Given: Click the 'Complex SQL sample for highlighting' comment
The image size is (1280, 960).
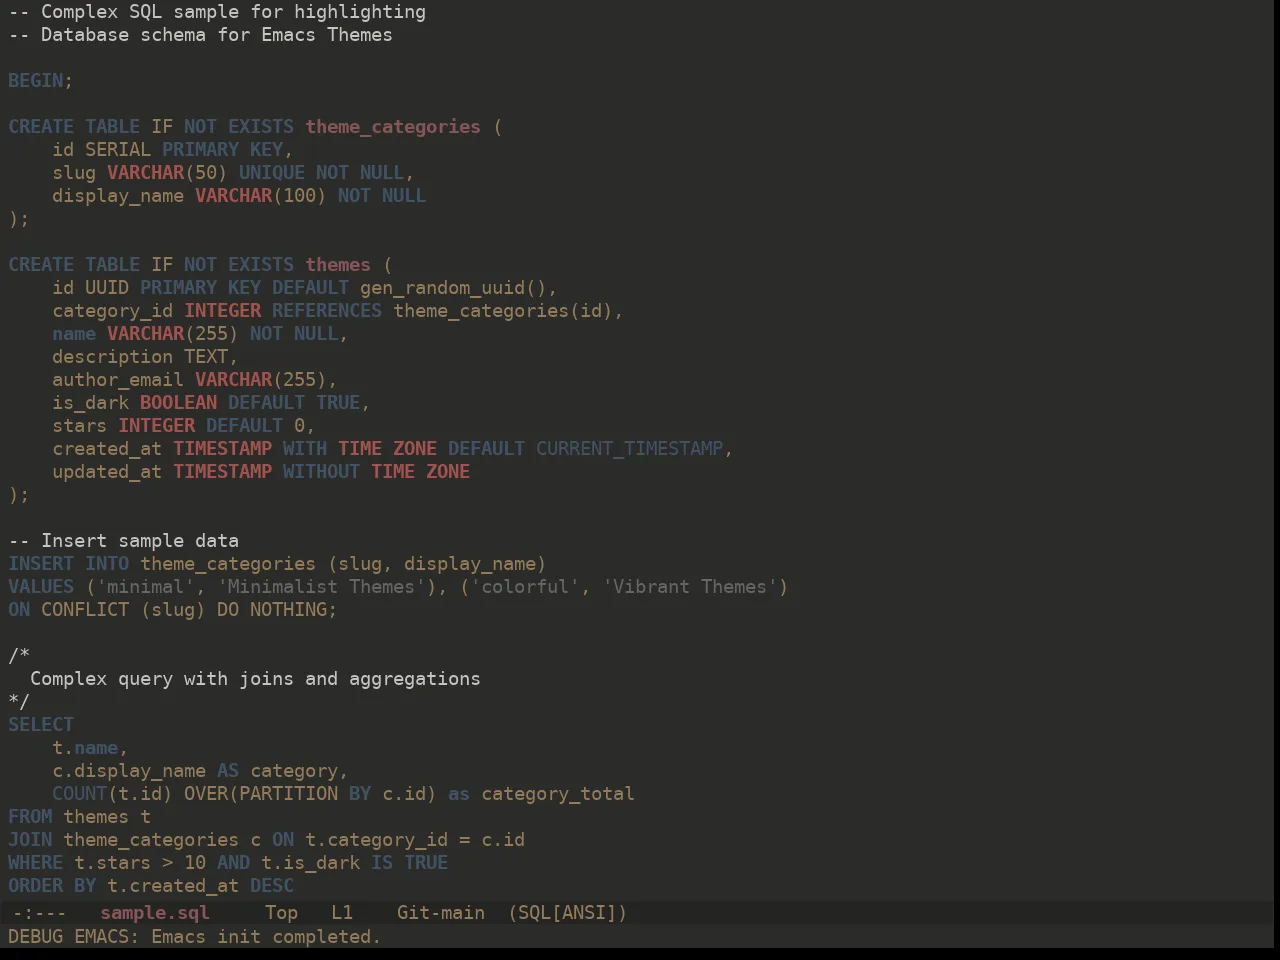Looking at the screenshot, I should point(217,12).
